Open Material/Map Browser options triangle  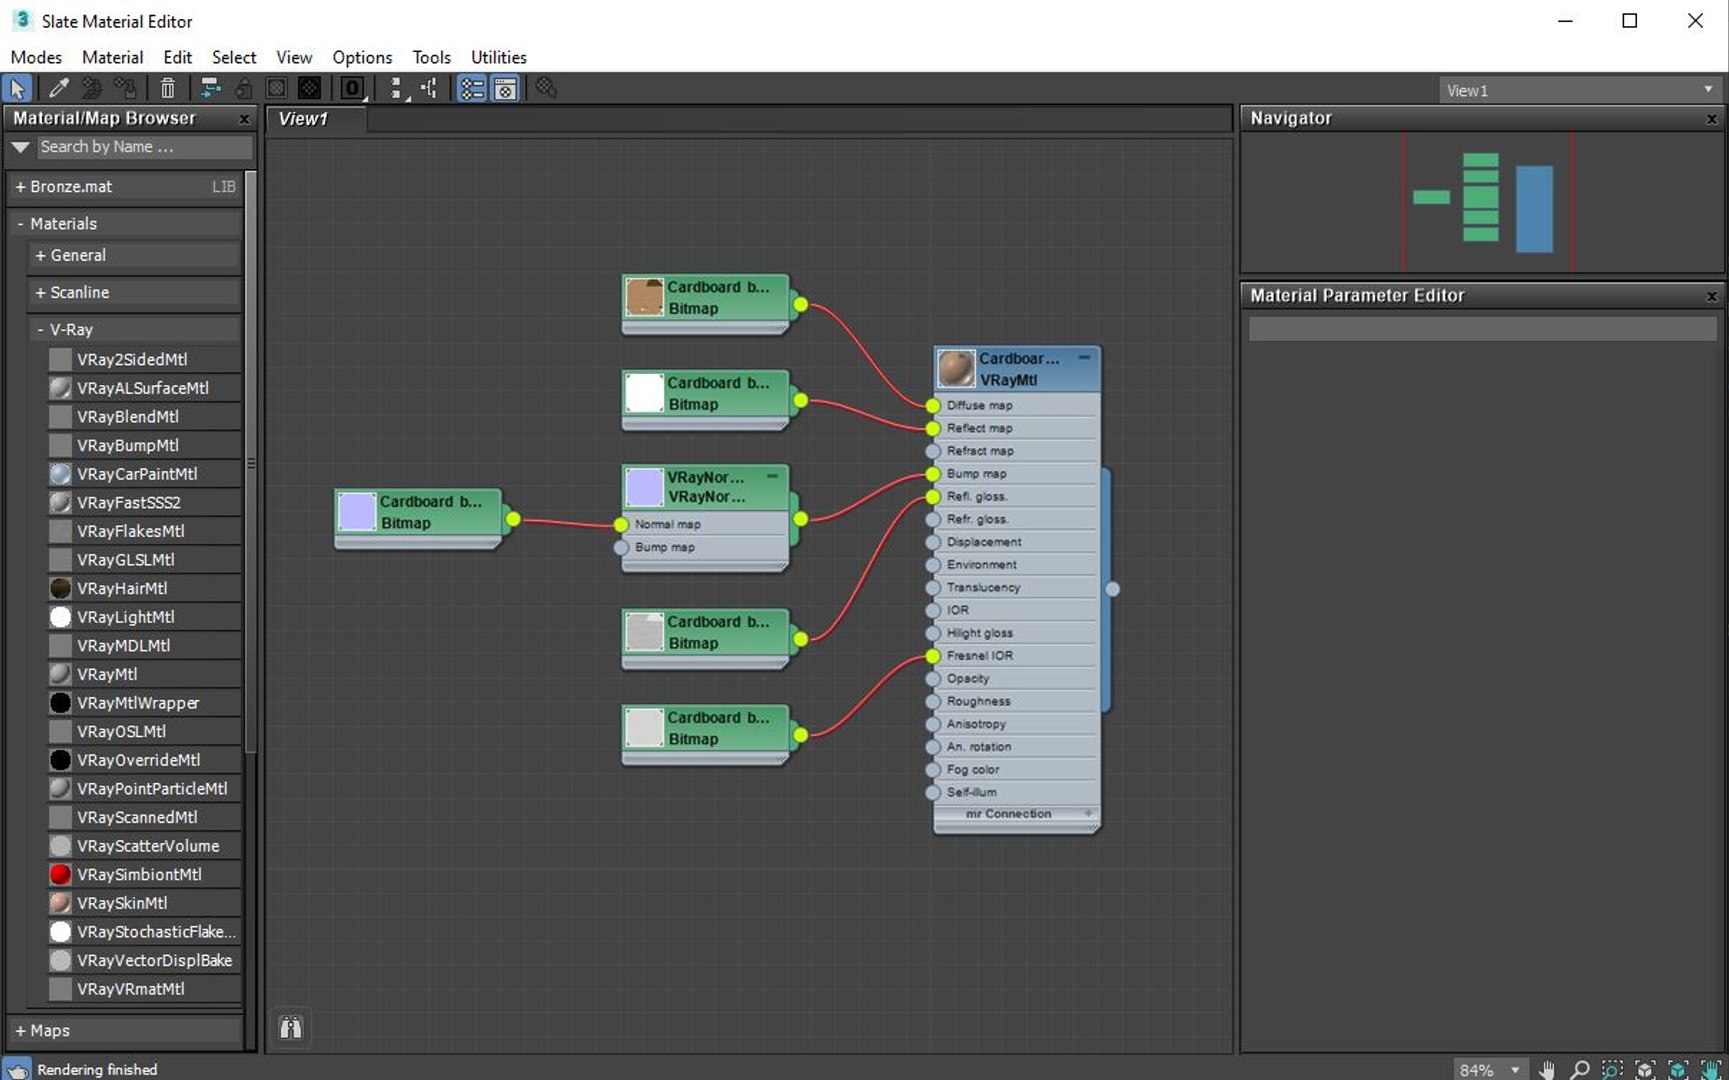[20, 147]
